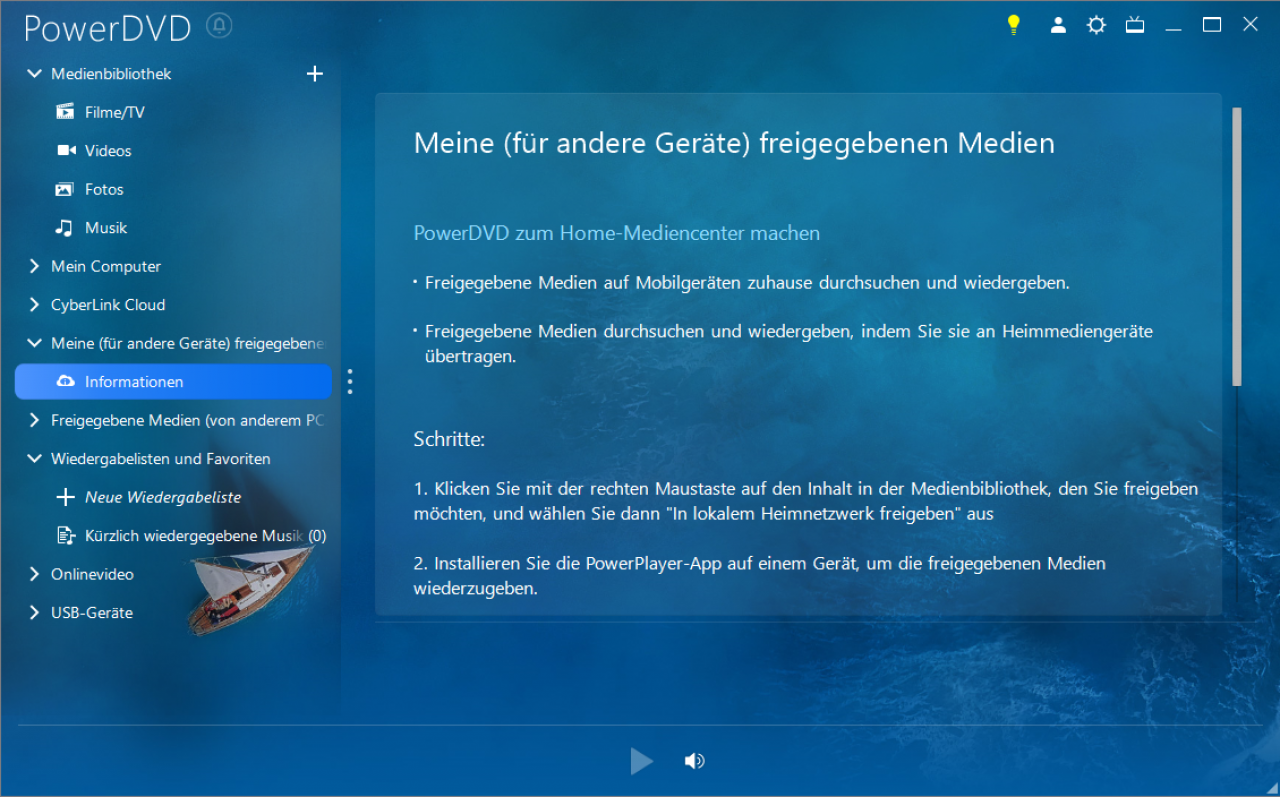Click the playlist icon for Kürzlich wiedergegebene Musik
The image size is (1280, 797).
[66, 536]
